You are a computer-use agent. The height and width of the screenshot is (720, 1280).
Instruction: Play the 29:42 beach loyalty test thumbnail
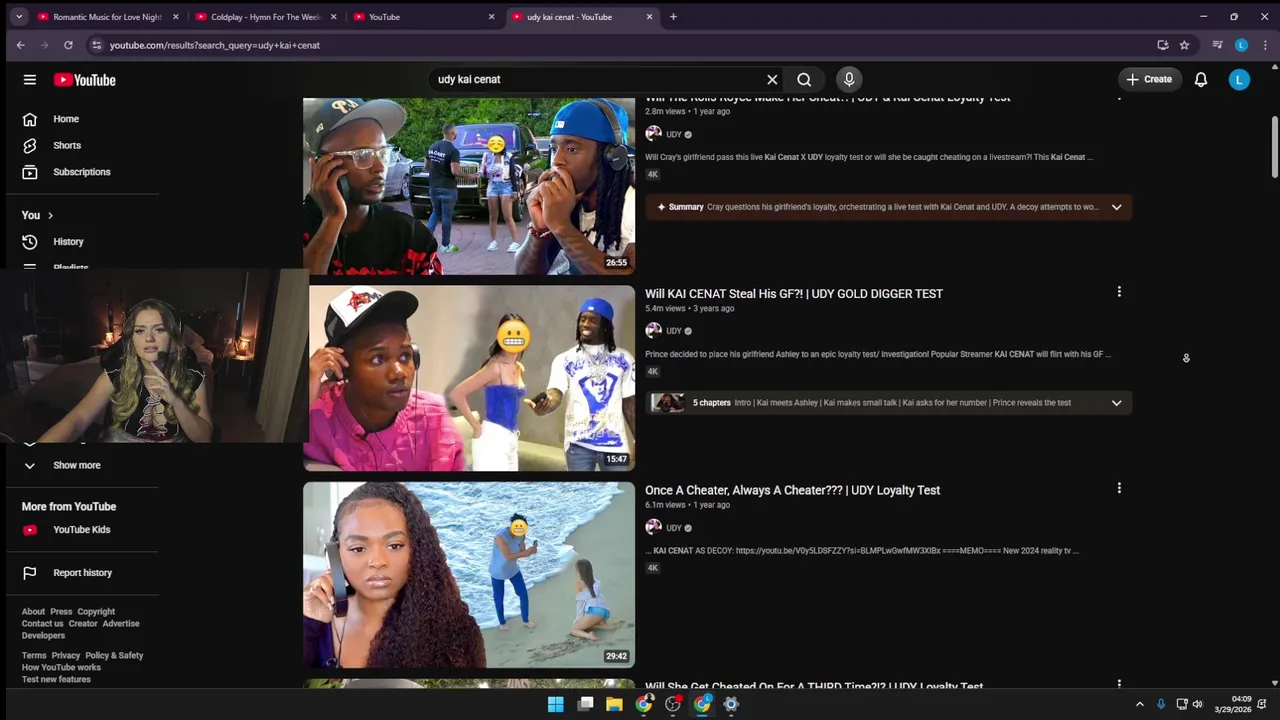point(469,575)
